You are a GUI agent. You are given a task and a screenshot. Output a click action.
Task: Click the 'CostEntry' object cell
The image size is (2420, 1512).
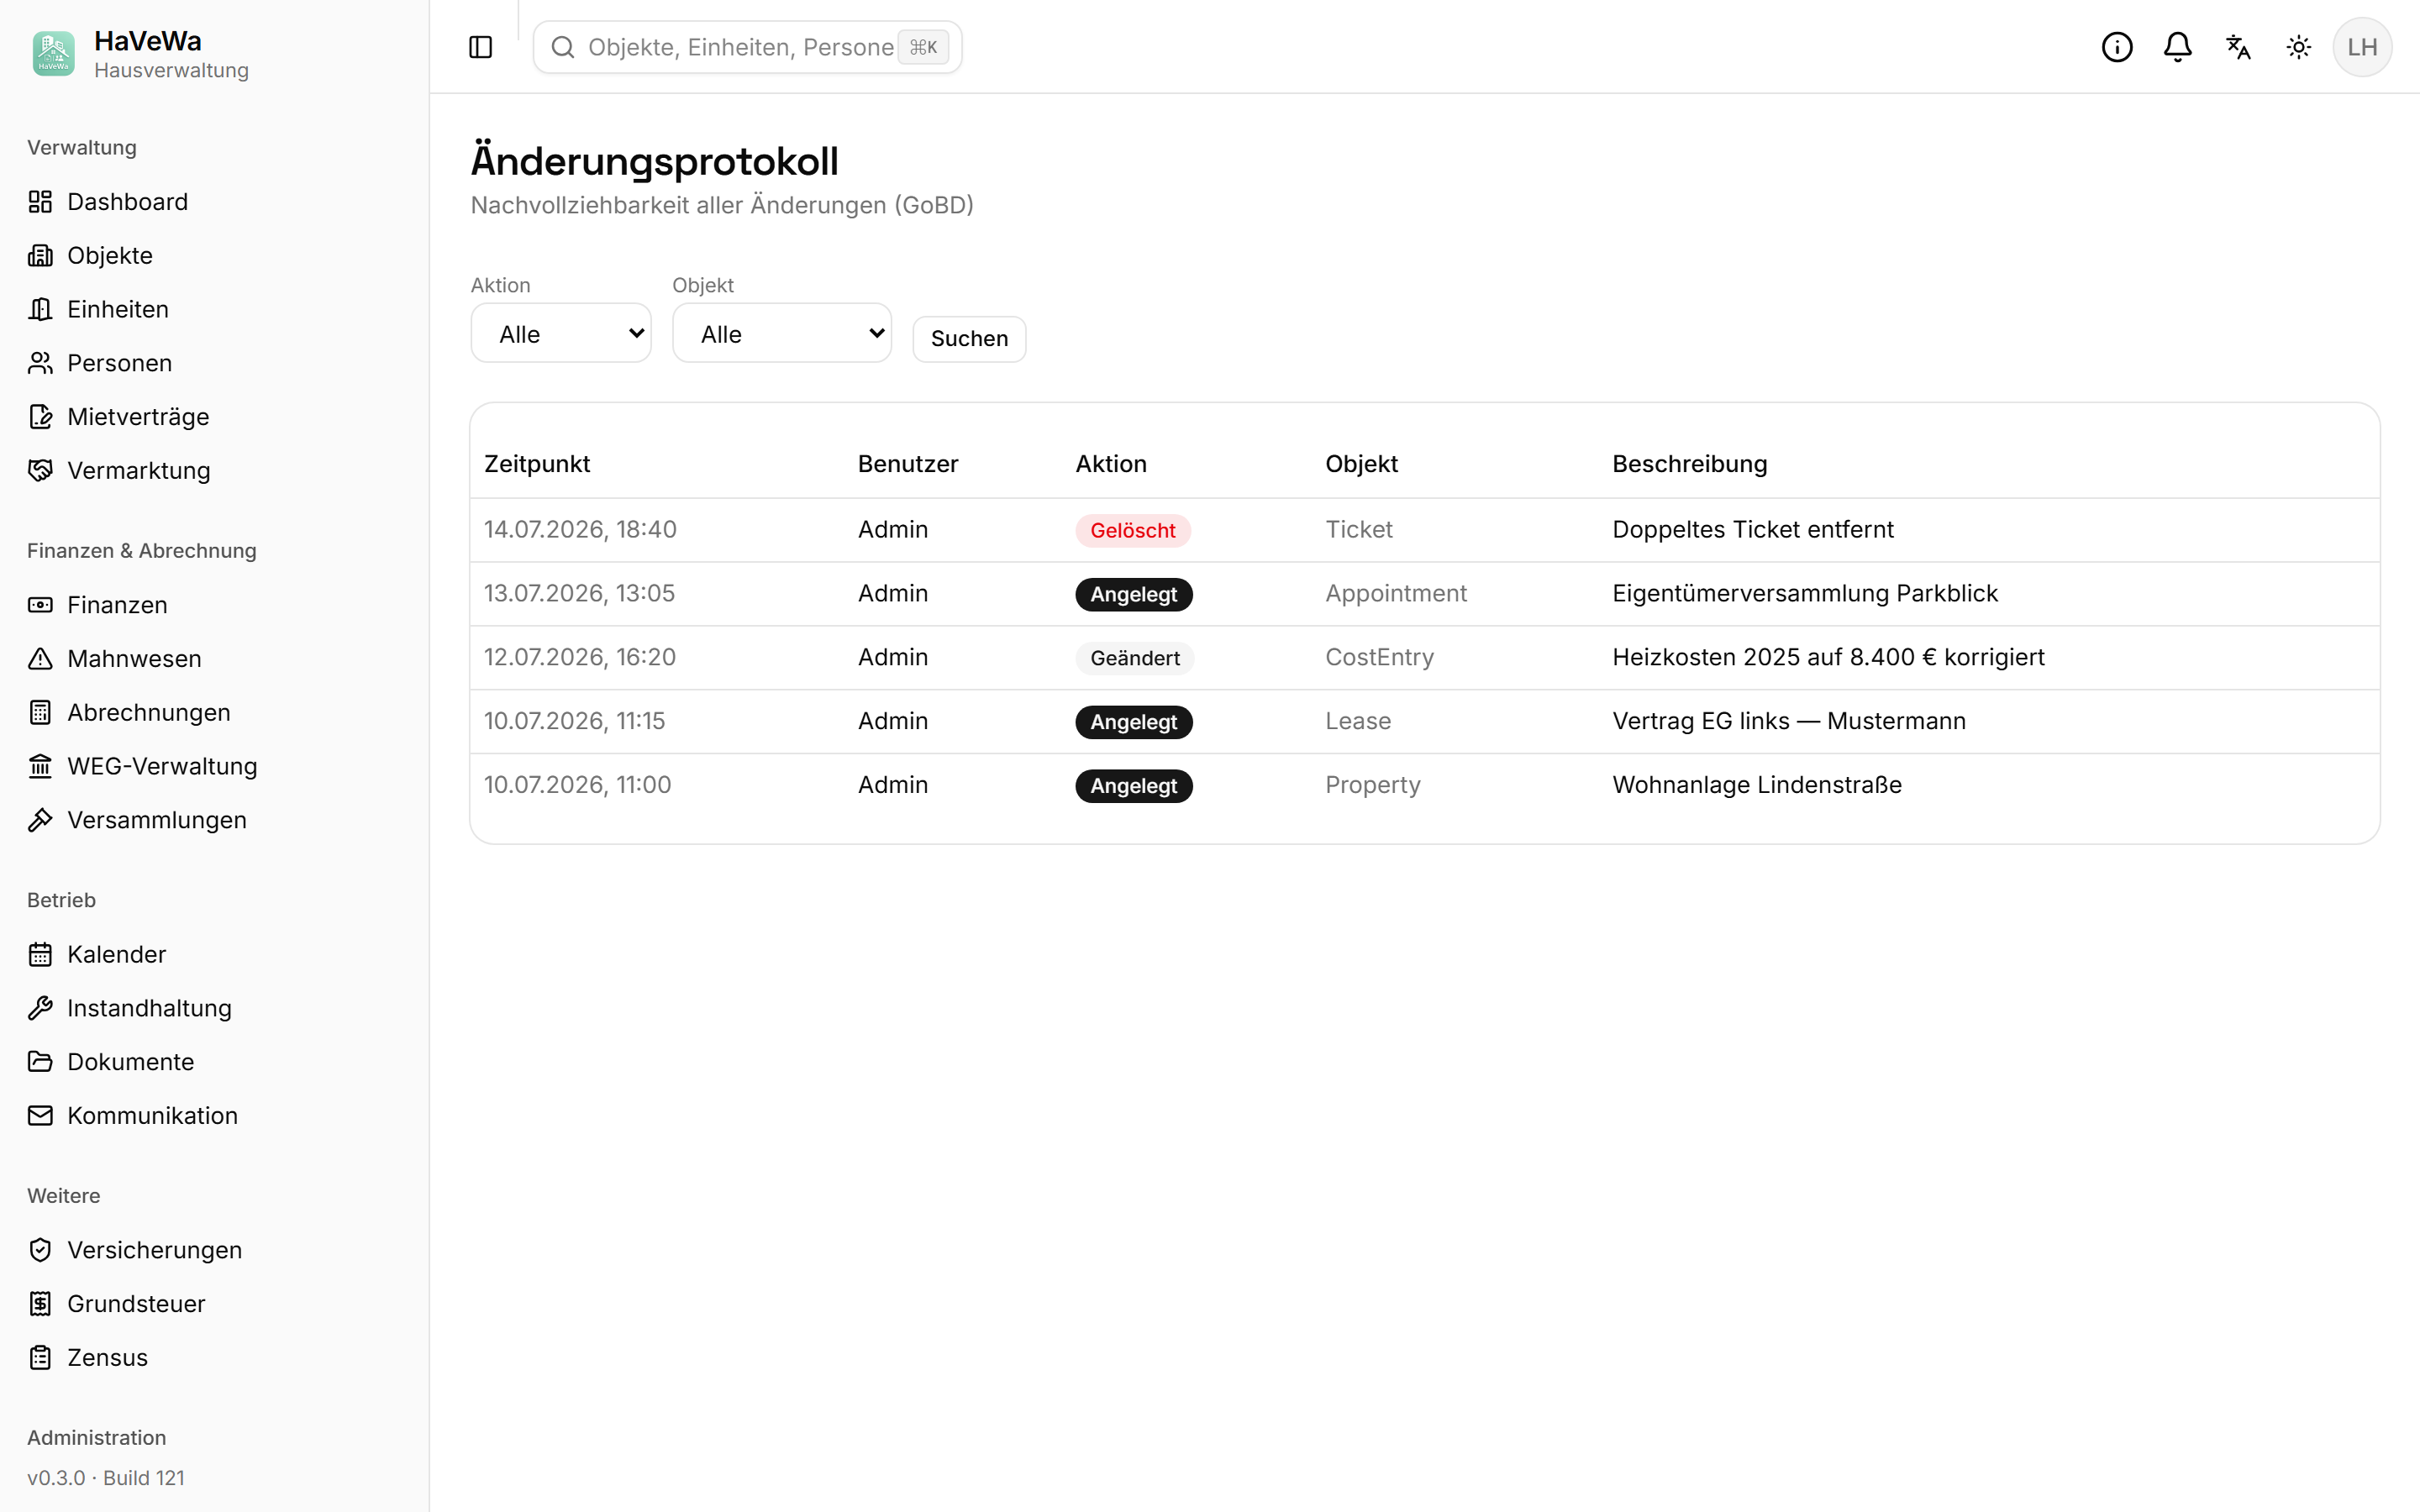(1379, 658)
